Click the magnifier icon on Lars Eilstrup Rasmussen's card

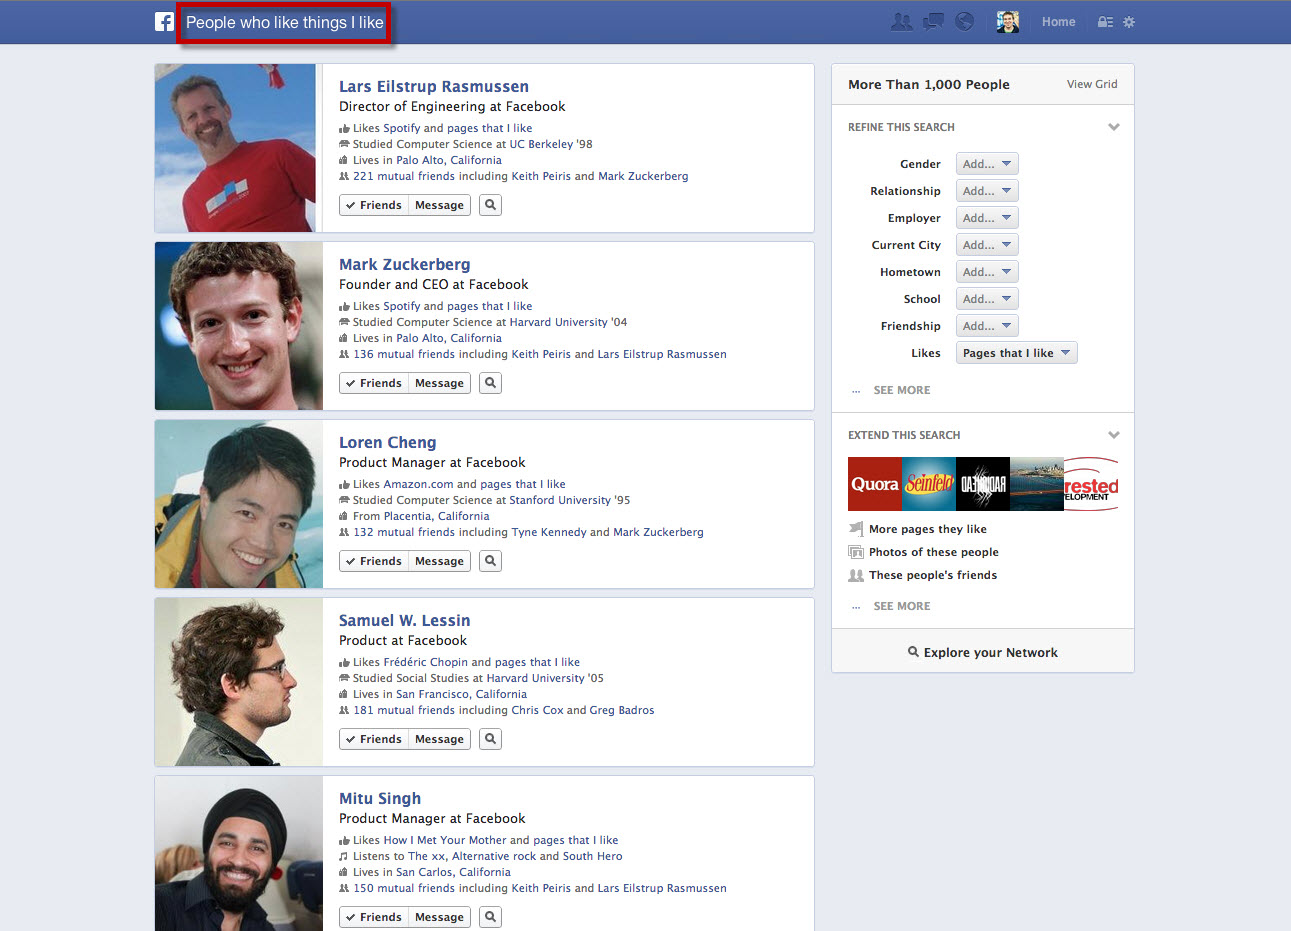[490, 204]
